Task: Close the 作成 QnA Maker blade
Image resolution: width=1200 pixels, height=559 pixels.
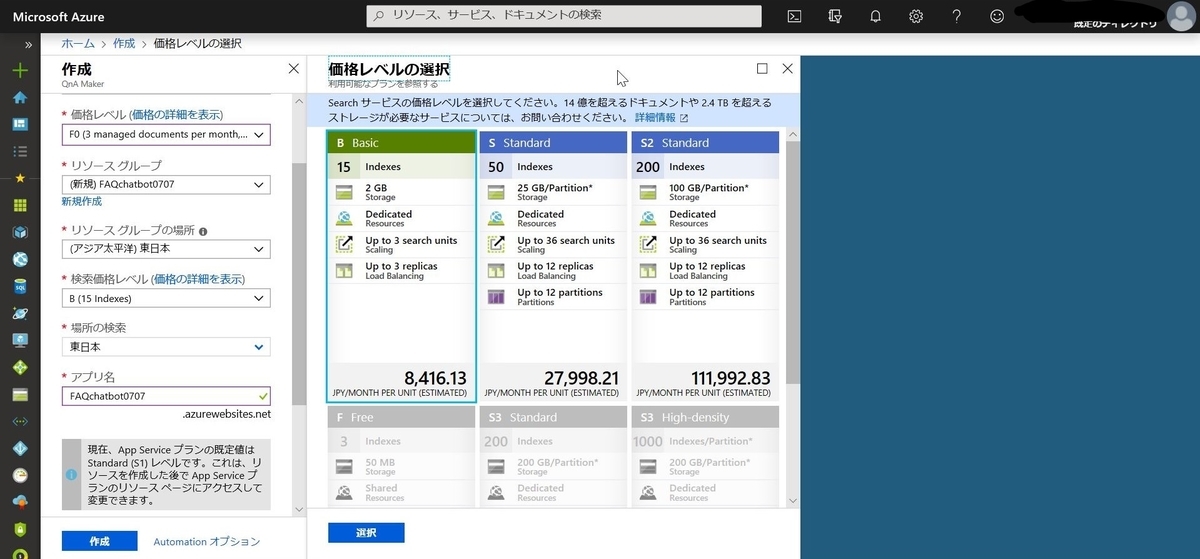Action: (x=293, y=69)
